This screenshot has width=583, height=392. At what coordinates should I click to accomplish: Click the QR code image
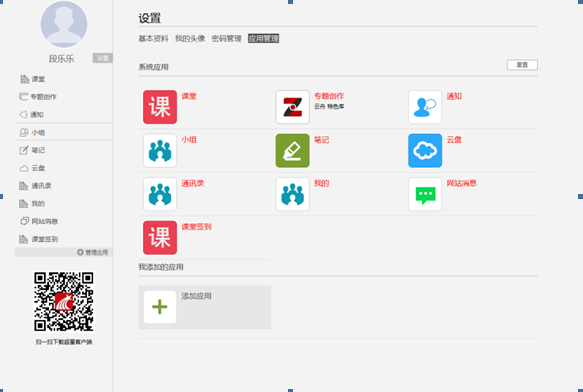(64, 301)
